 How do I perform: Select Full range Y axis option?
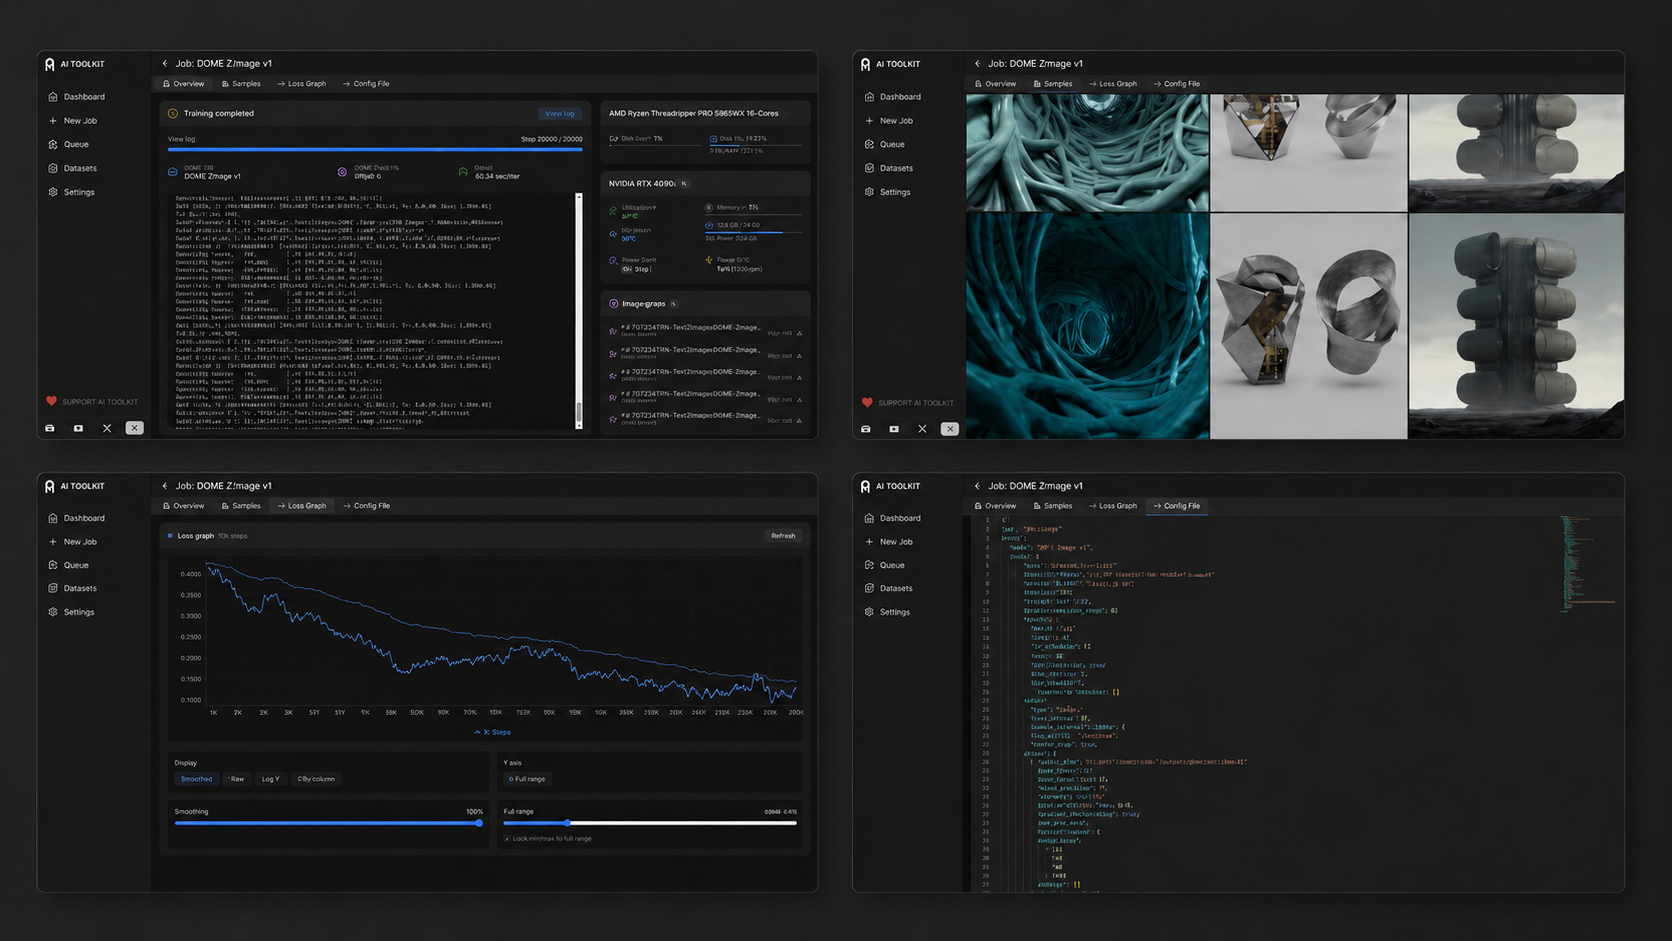tap(527, 779)
